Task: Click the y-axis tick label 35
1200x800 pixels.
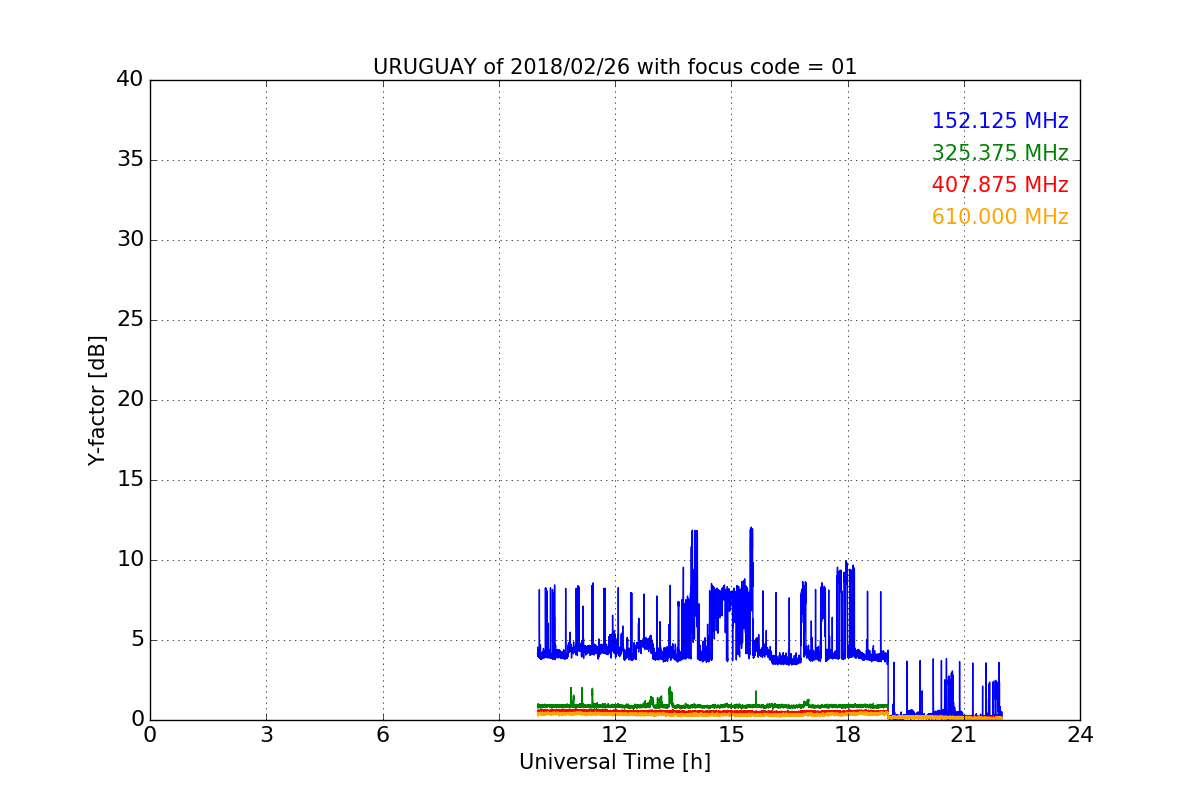Action: pos(130,160)
